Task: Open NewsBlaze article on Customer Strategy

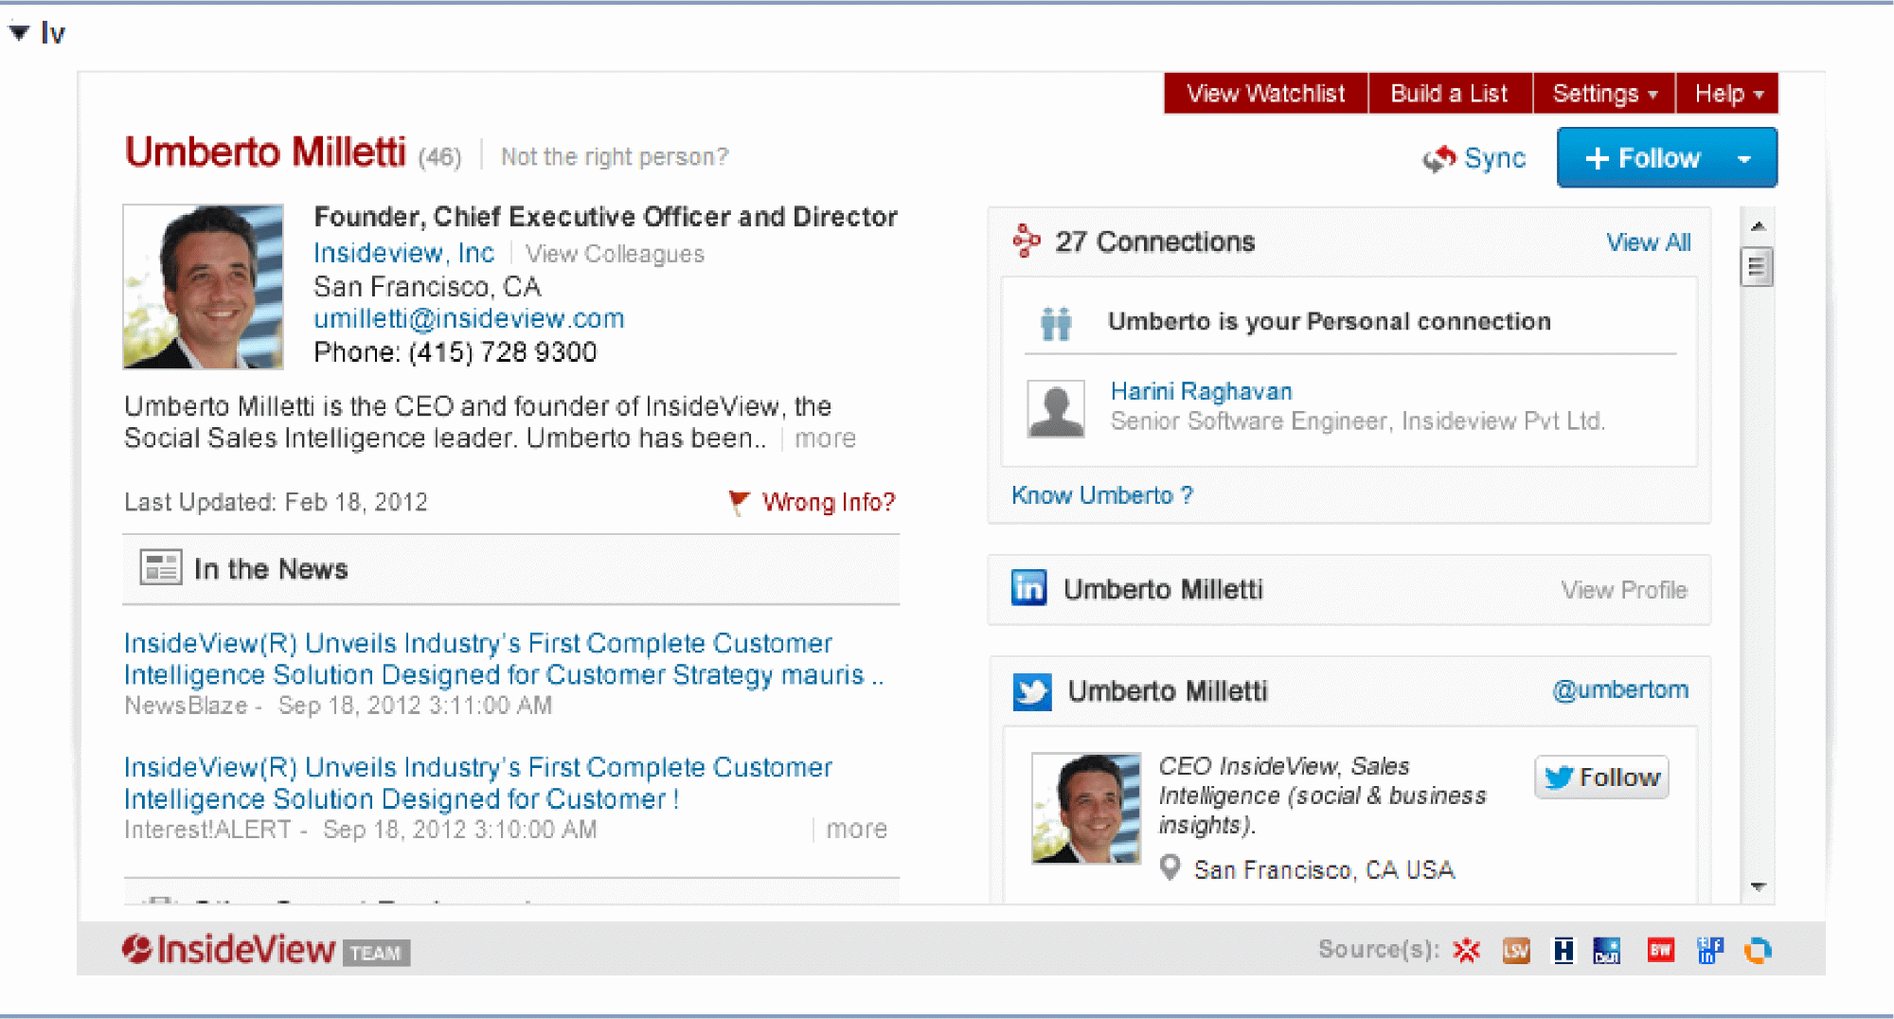Action: click(x=503, y=659)
